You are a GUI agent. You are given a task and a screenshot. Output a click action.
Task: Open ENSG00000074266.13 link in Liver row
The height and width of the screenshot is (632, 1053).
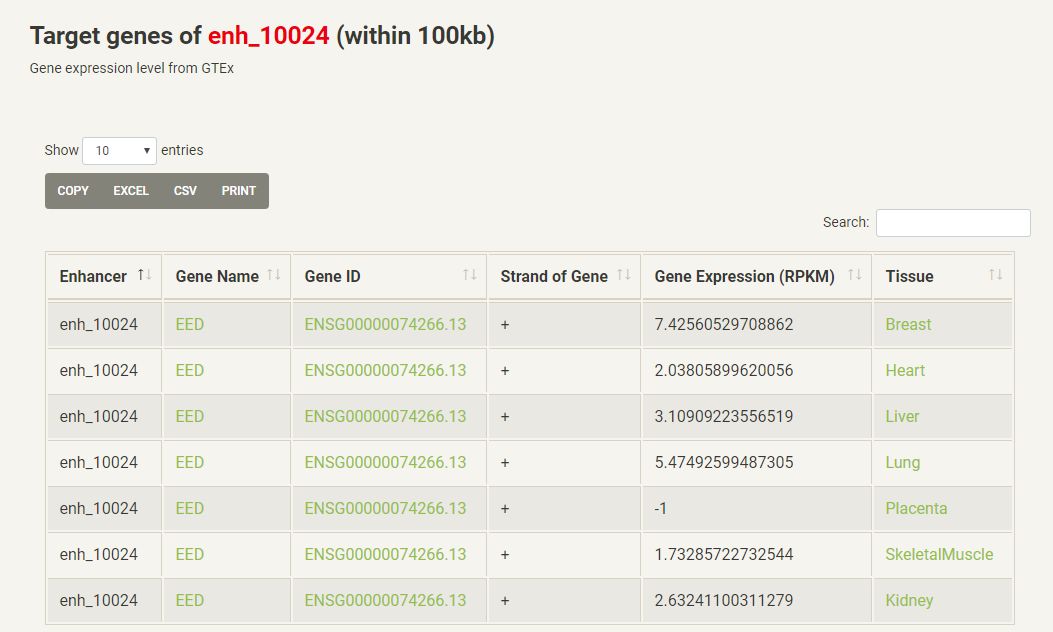point(385,416)
